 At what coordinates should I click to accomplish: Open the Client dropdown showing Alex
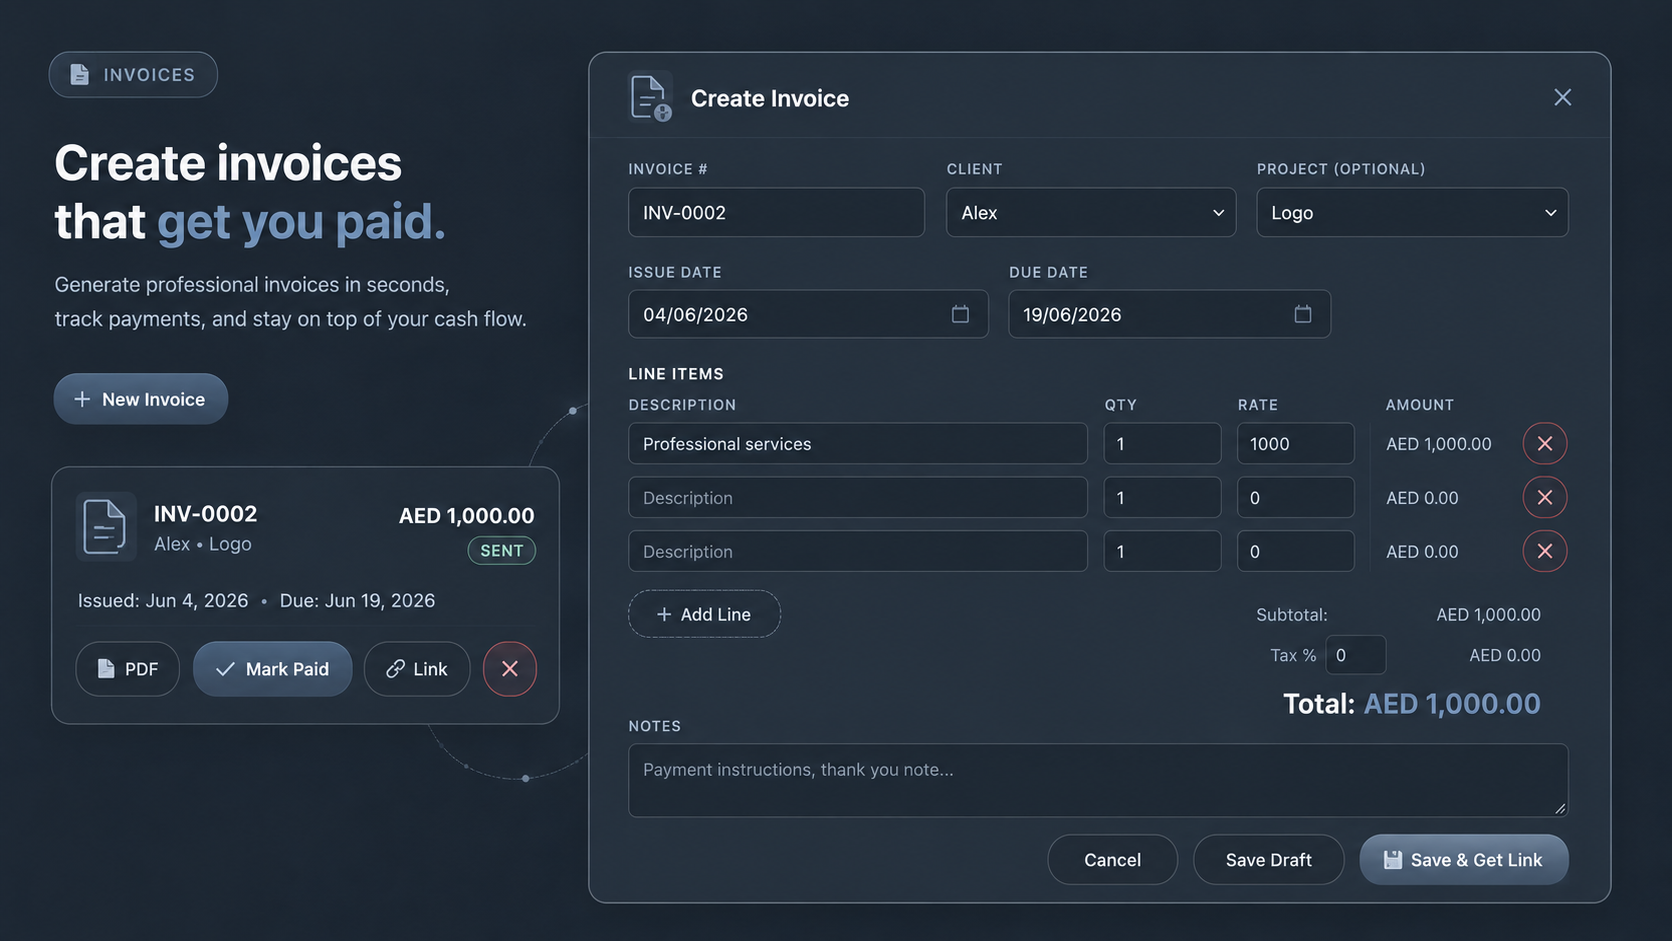click(1091, 212)
